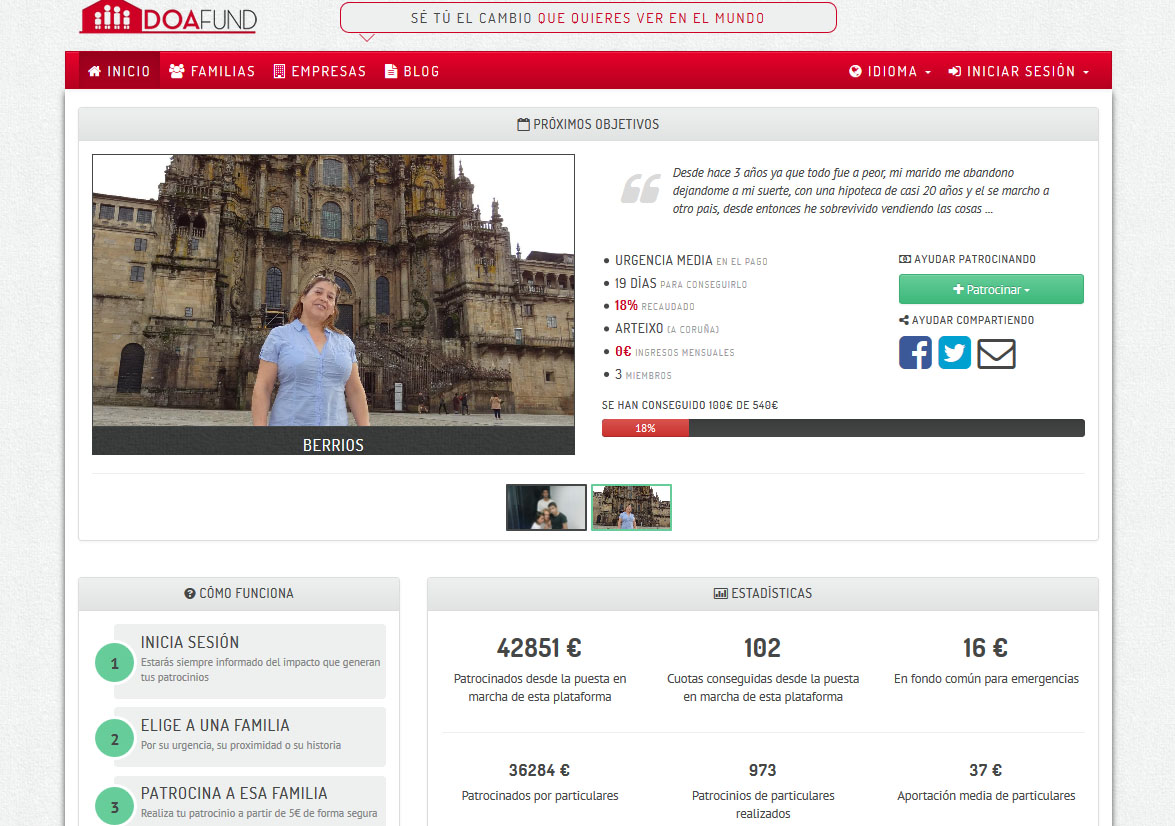The height and width of the screenshot is (826, 1175).
Task: Click the 102 quotas achieved figure
Action: (x=762, y=648)
